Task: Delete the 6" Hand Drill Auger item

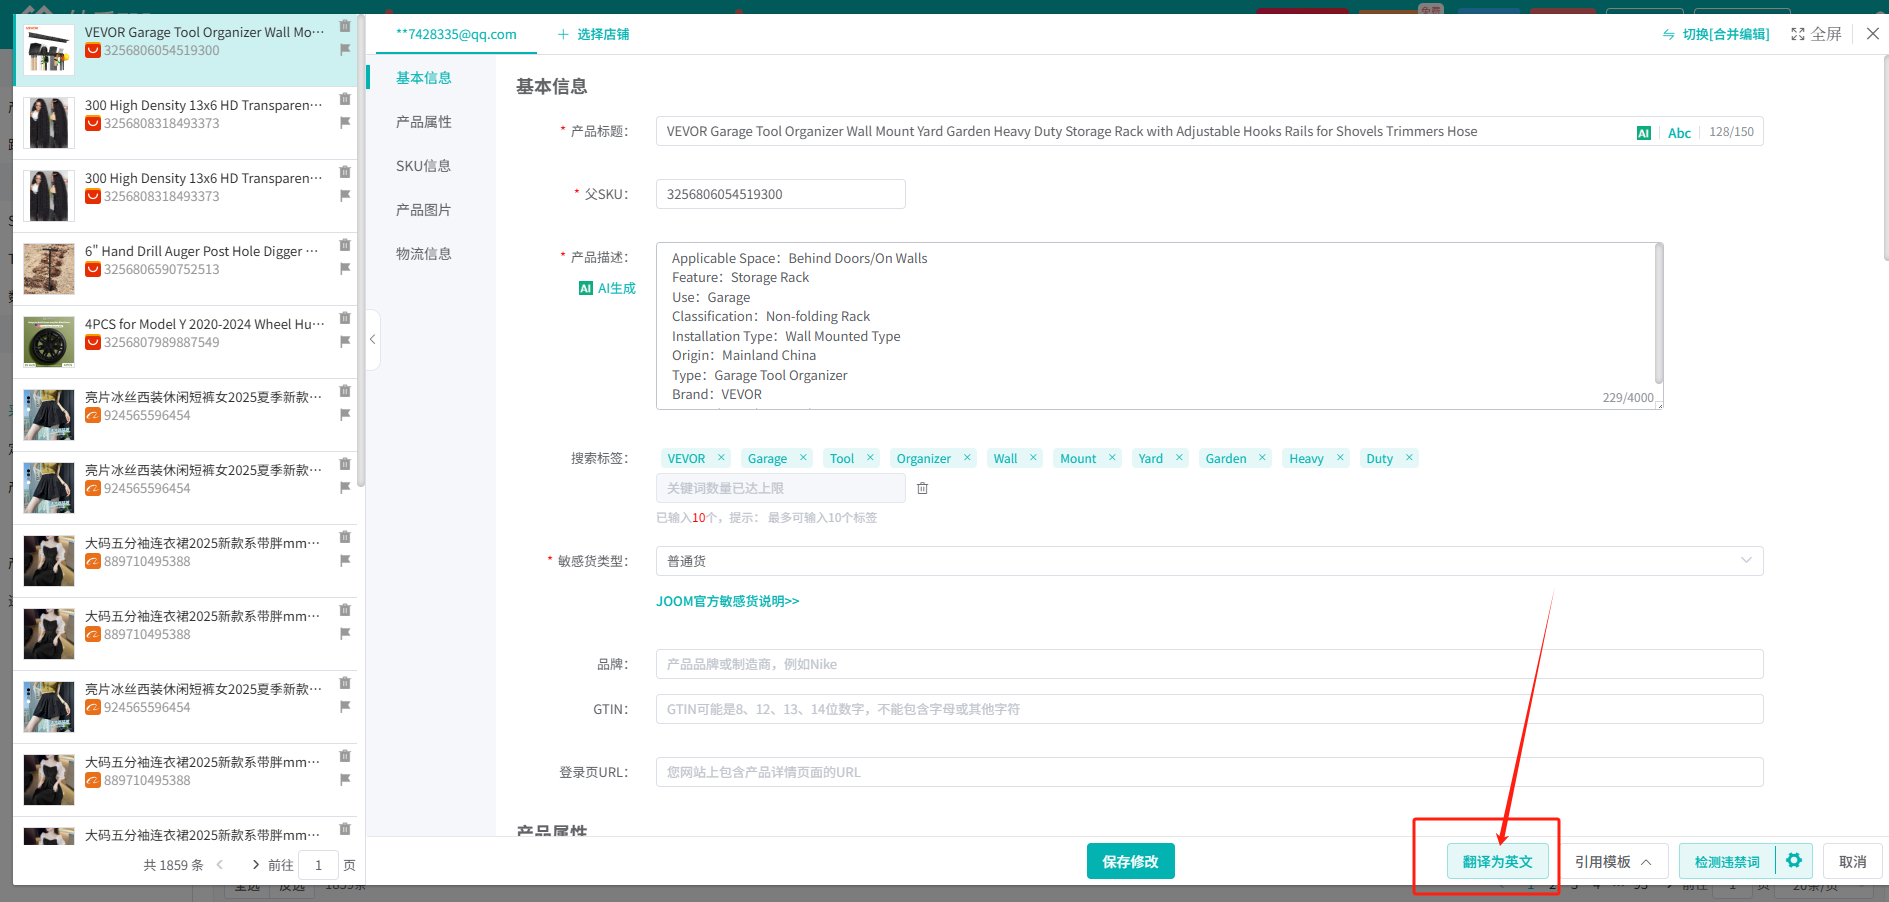Action: 345,245
